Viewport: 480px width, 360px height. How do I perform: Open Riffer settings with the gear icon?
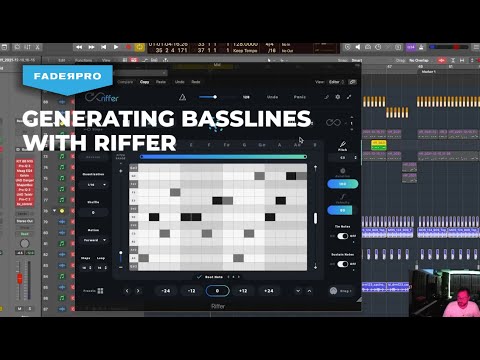click(x=338, y=97)
